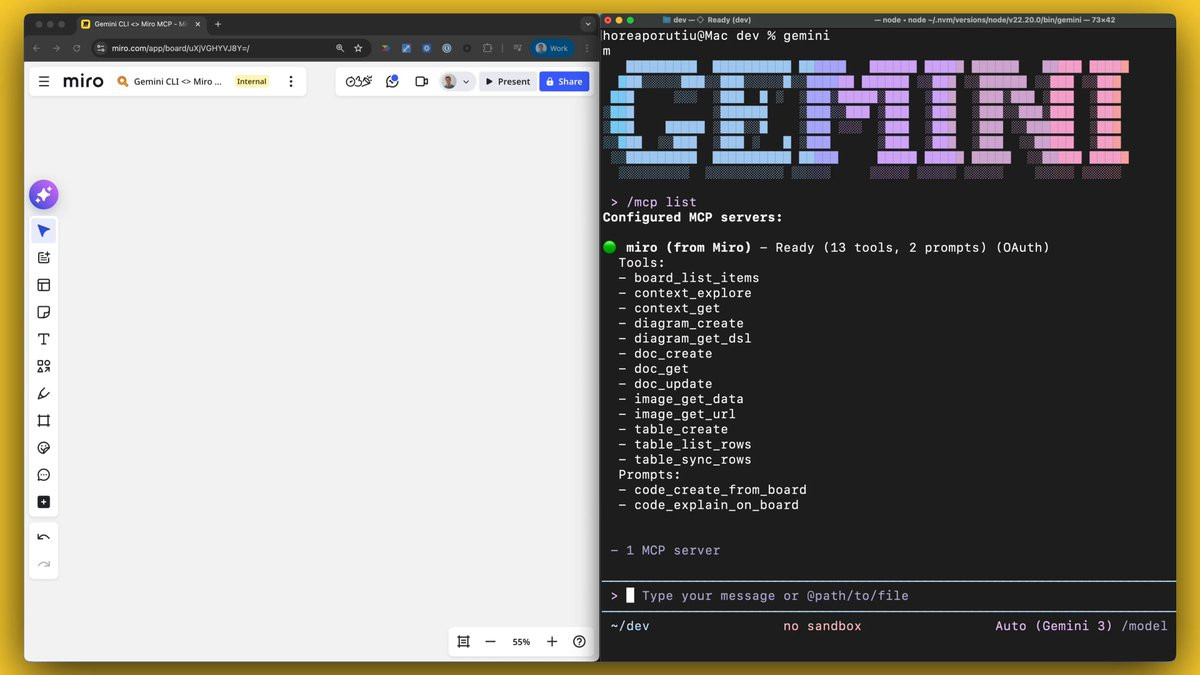Click the /mcp list command in terminal
Image resolution: width=1200 pixels, height=675 pixels.
(661, 202)
